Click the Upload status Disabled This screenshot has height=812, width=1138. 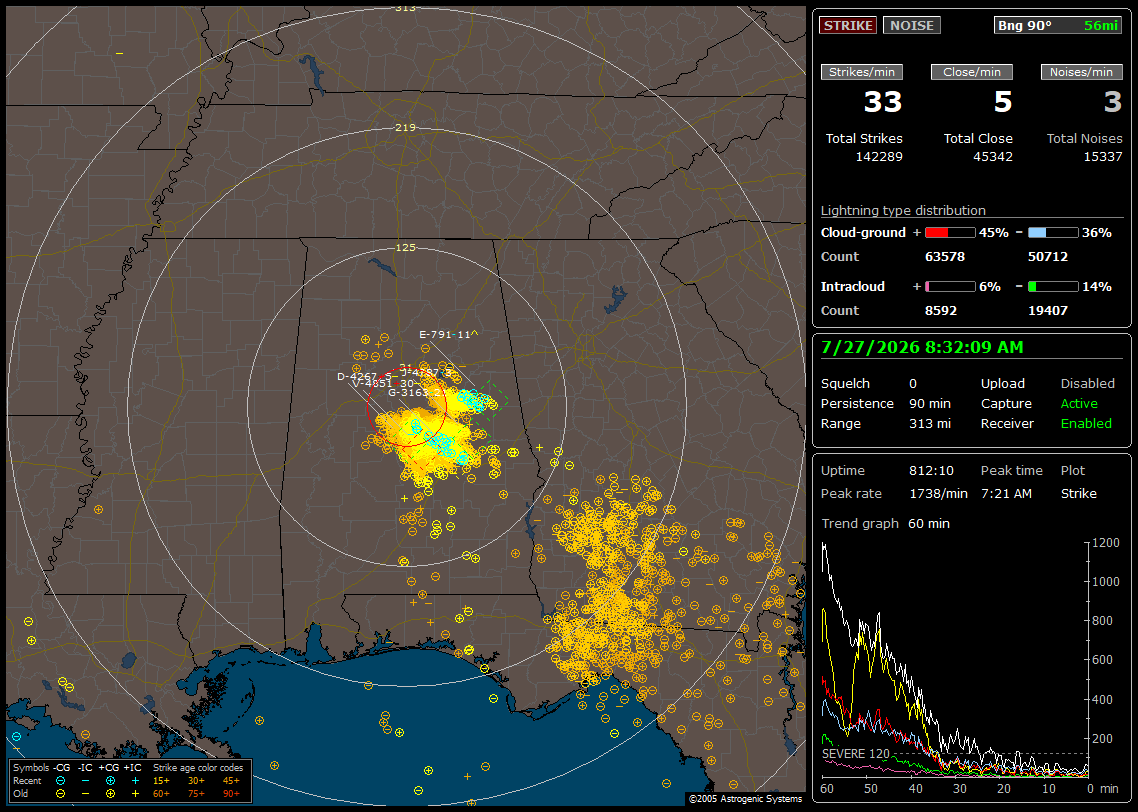[x=1087, y=383]
